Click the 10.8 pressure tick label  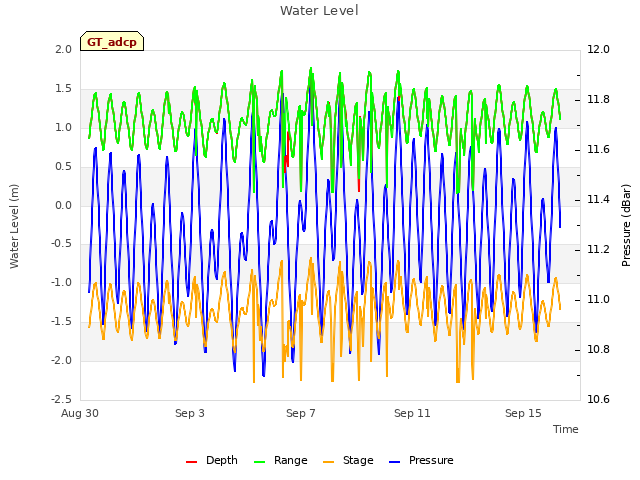(598, 349)
